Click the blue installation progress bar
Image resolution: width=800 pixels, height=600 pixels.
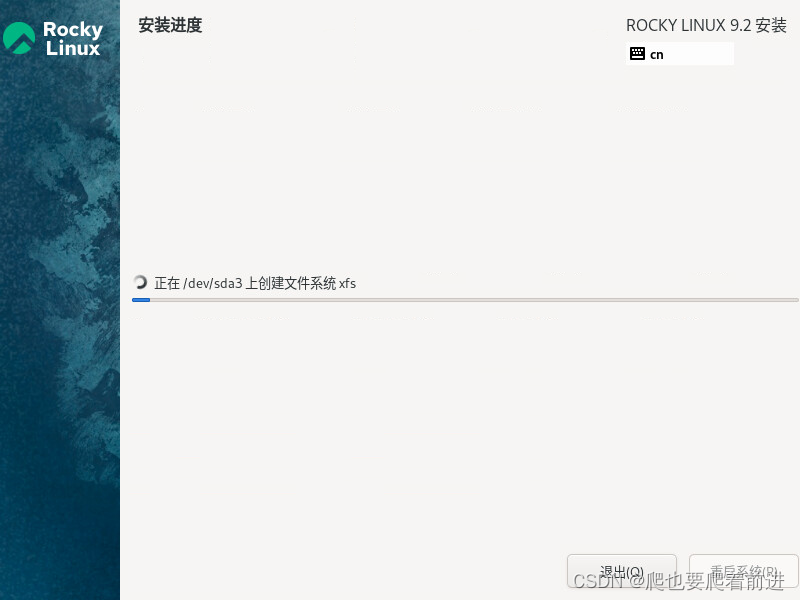click(x=141, y=298)
